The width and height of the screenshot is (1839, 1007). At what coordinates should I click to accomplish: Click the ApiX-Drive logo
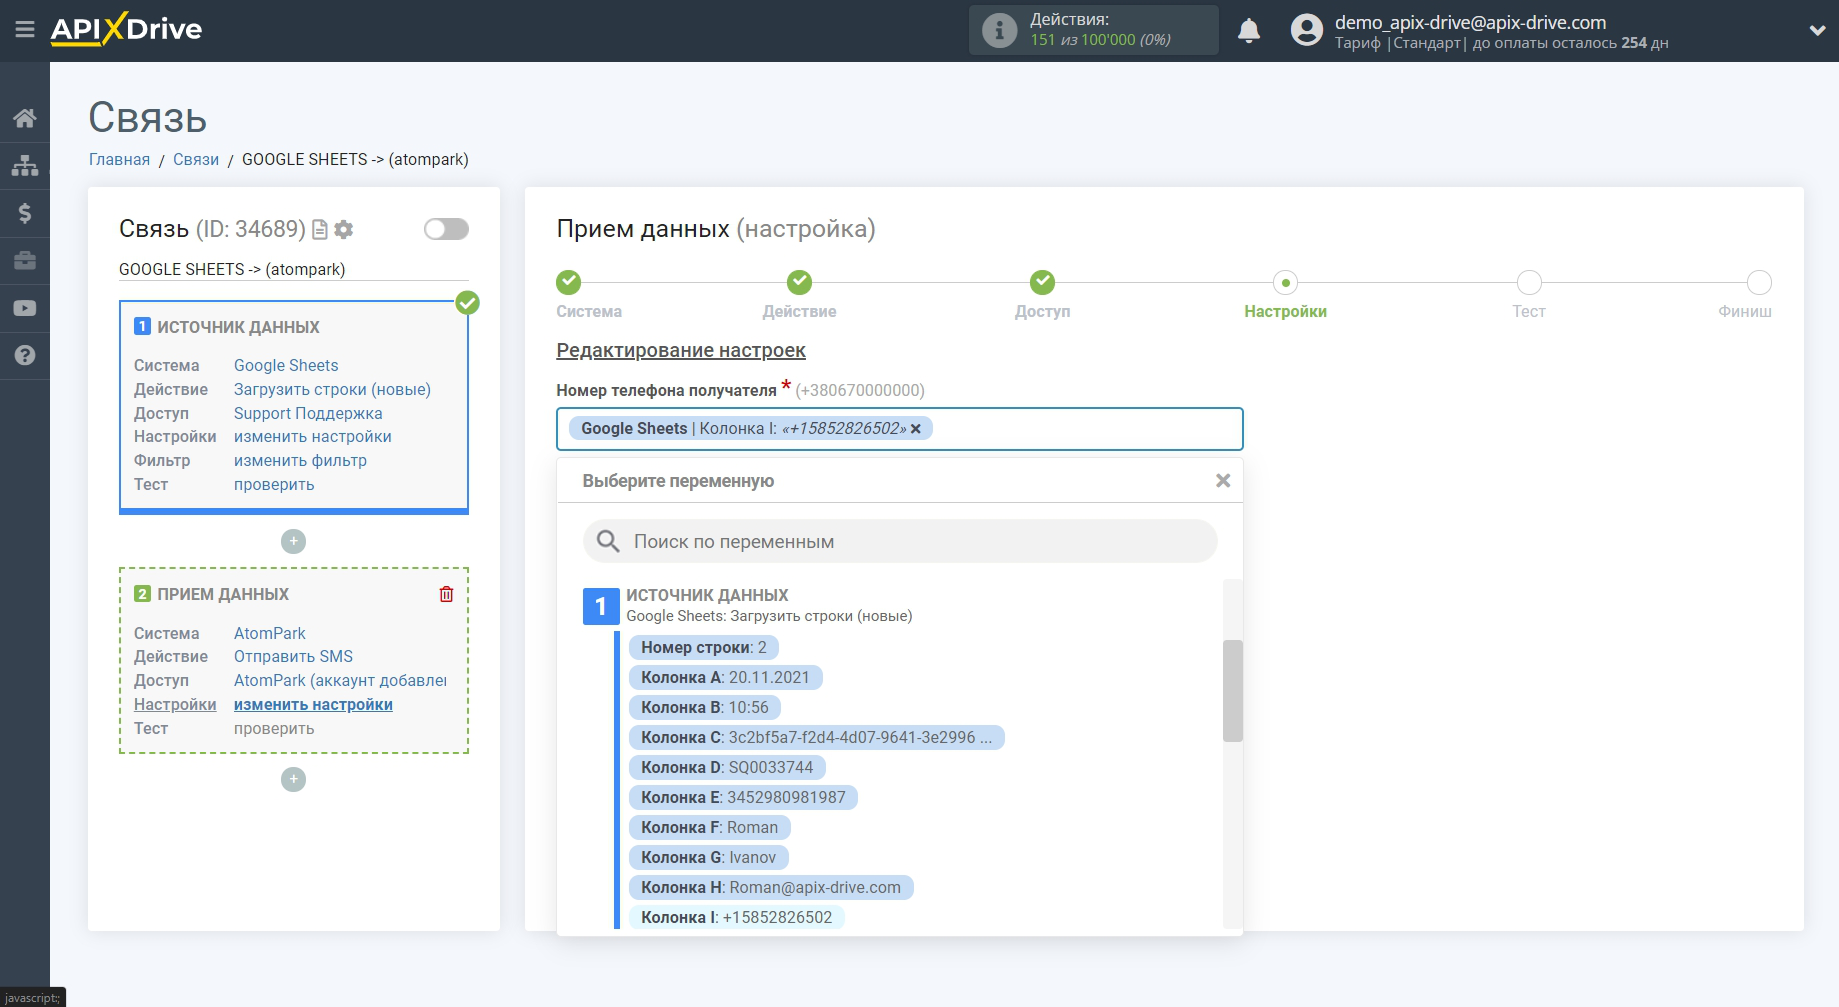tap(126, 29)
